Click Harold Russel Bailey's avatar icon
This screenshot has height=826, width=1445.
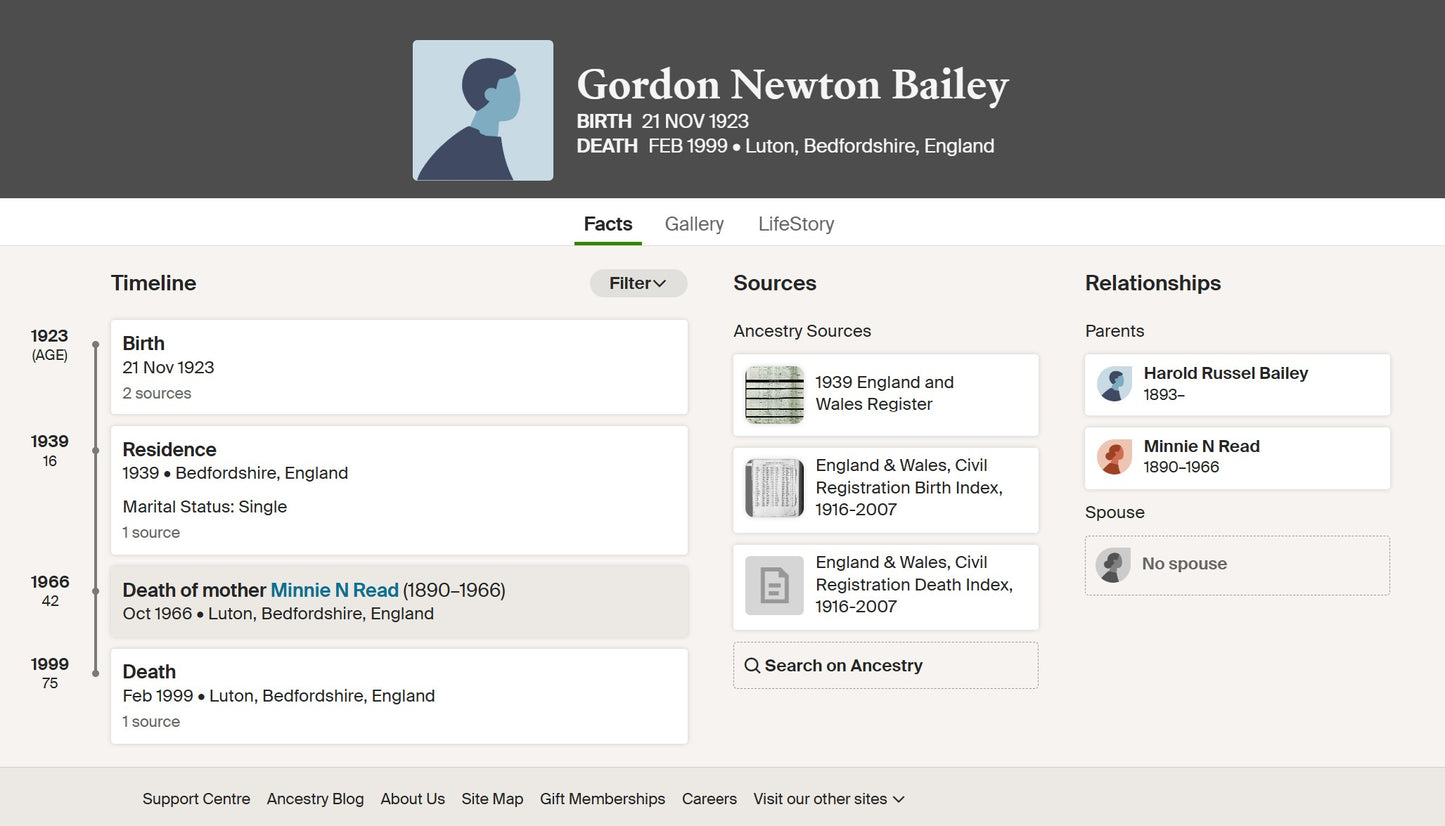[x=1113, y=384]
